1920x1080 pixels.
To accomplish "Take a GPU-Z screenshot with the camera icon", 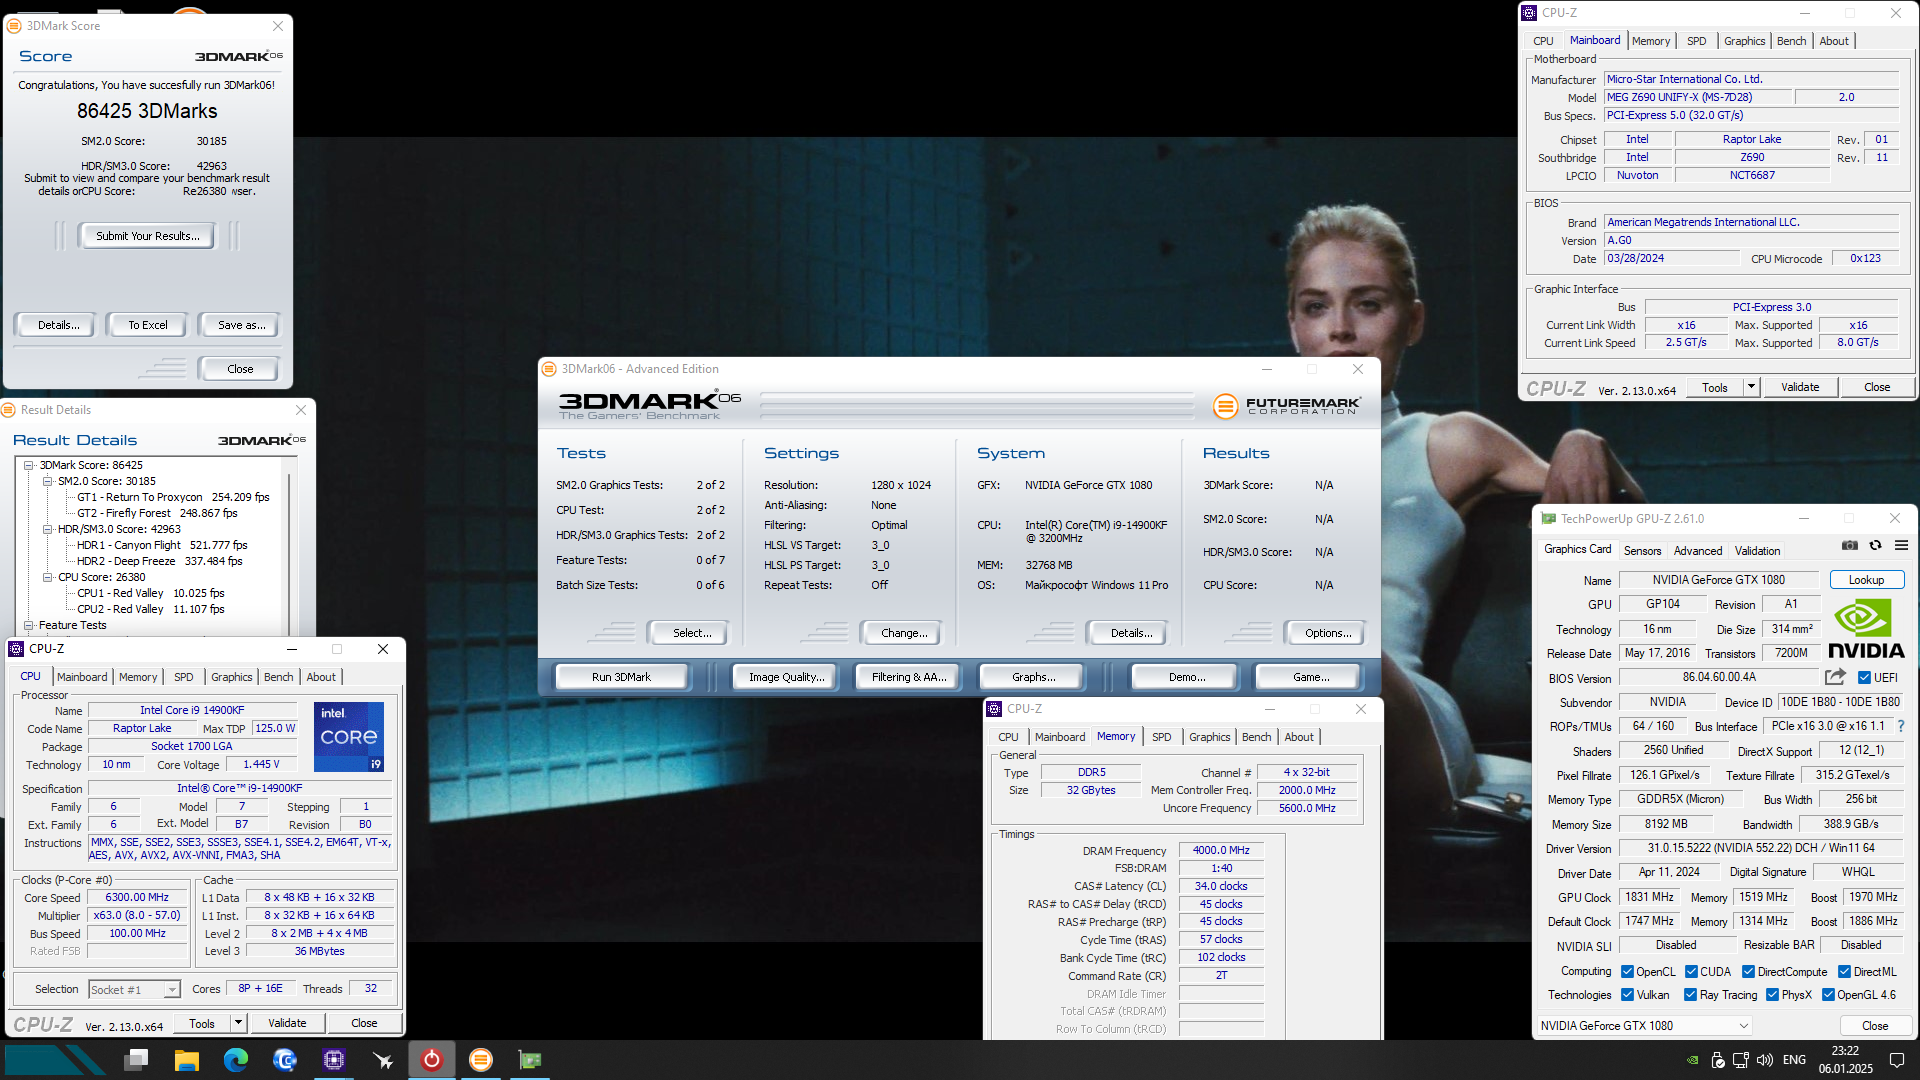I will coord(1850,545).
